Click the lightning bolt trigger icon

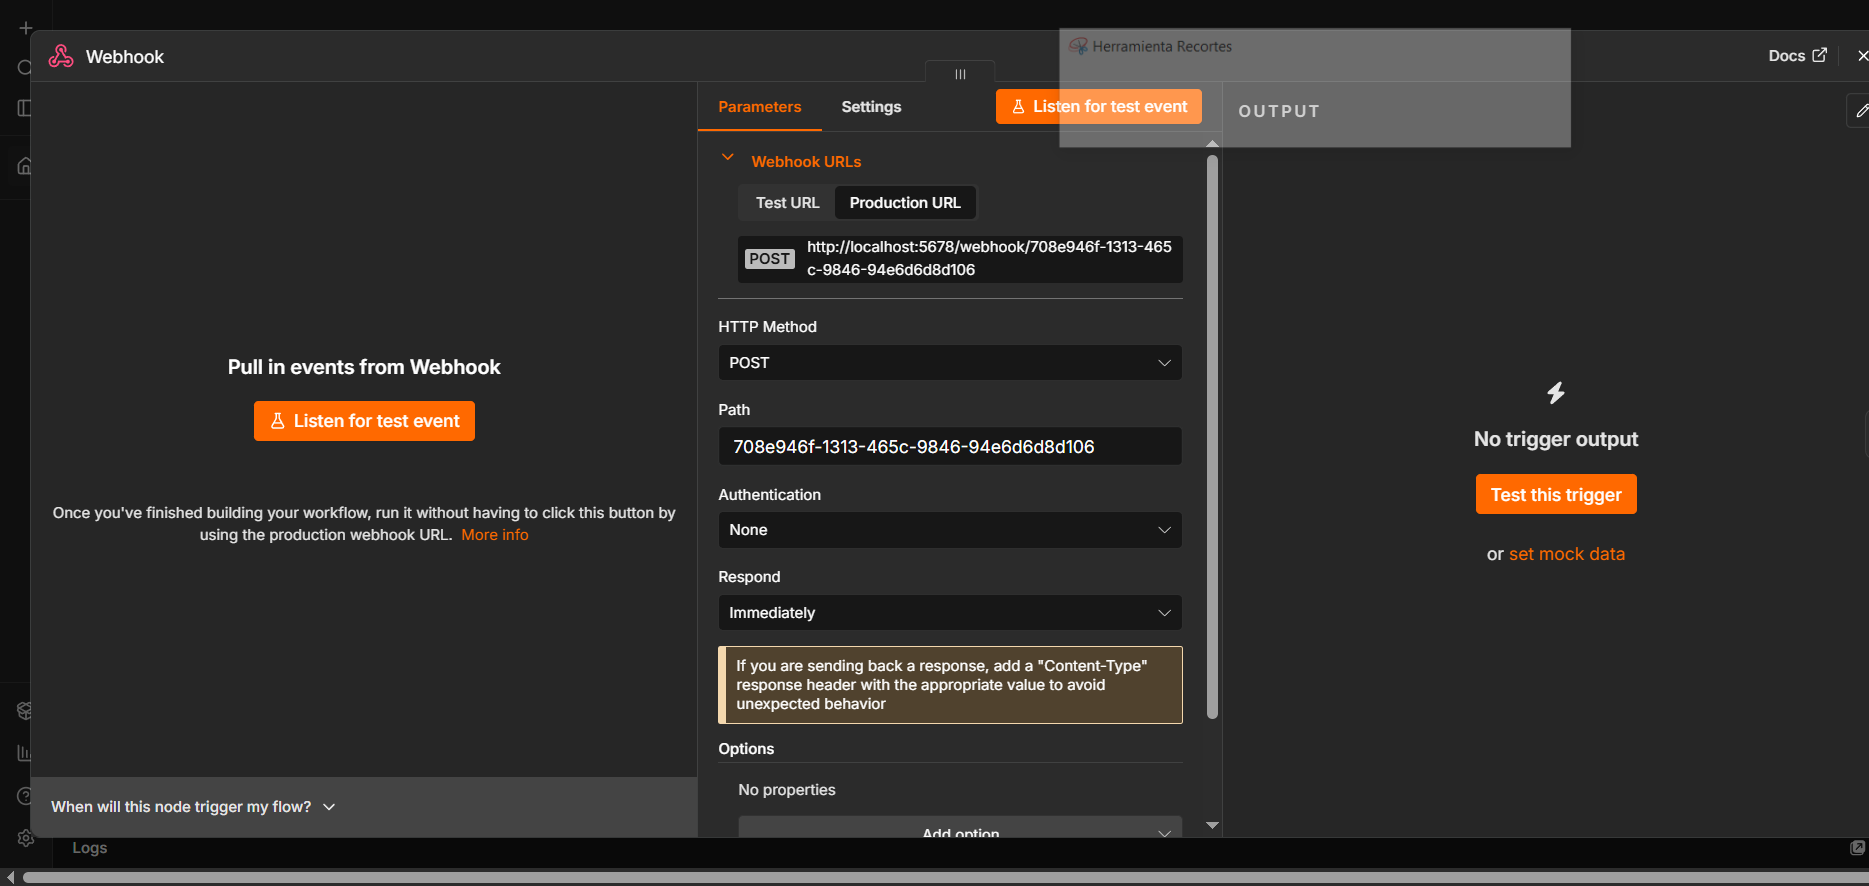point(1556,393)
